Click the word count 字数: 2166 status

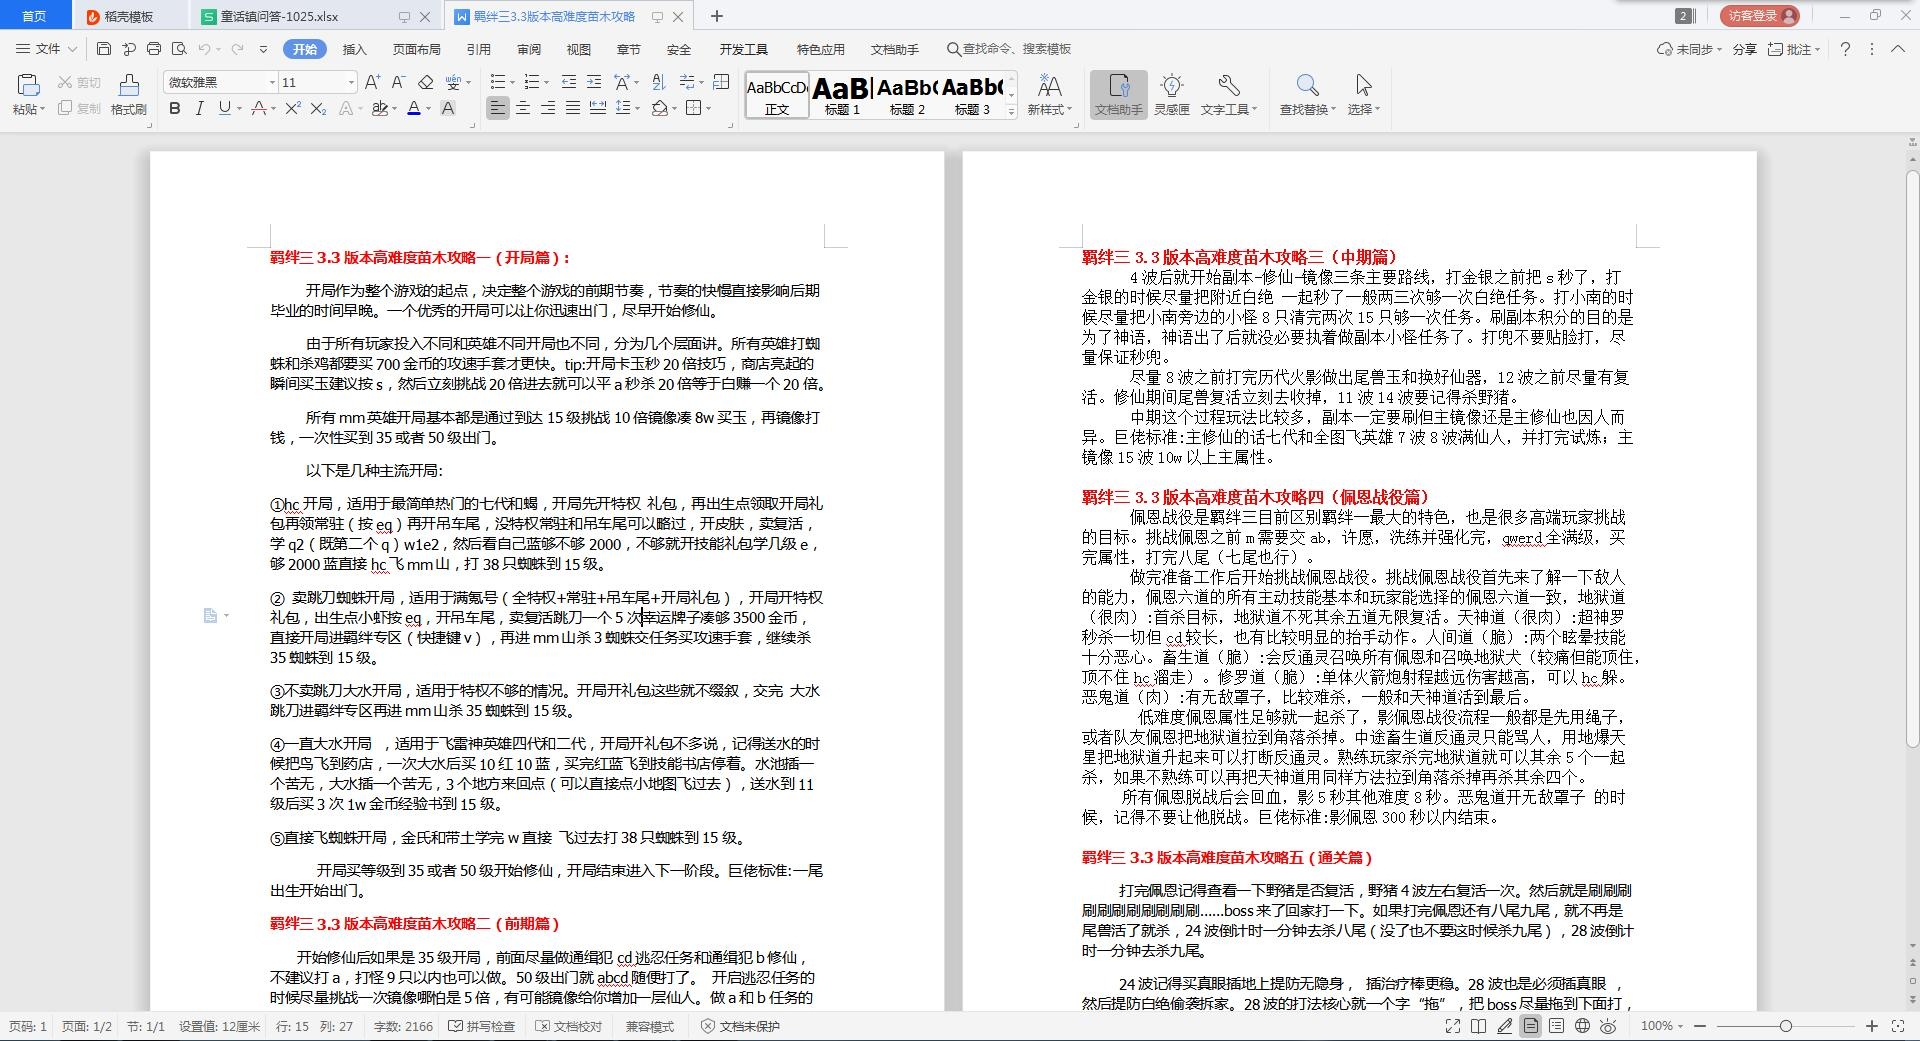[404, 1026]
